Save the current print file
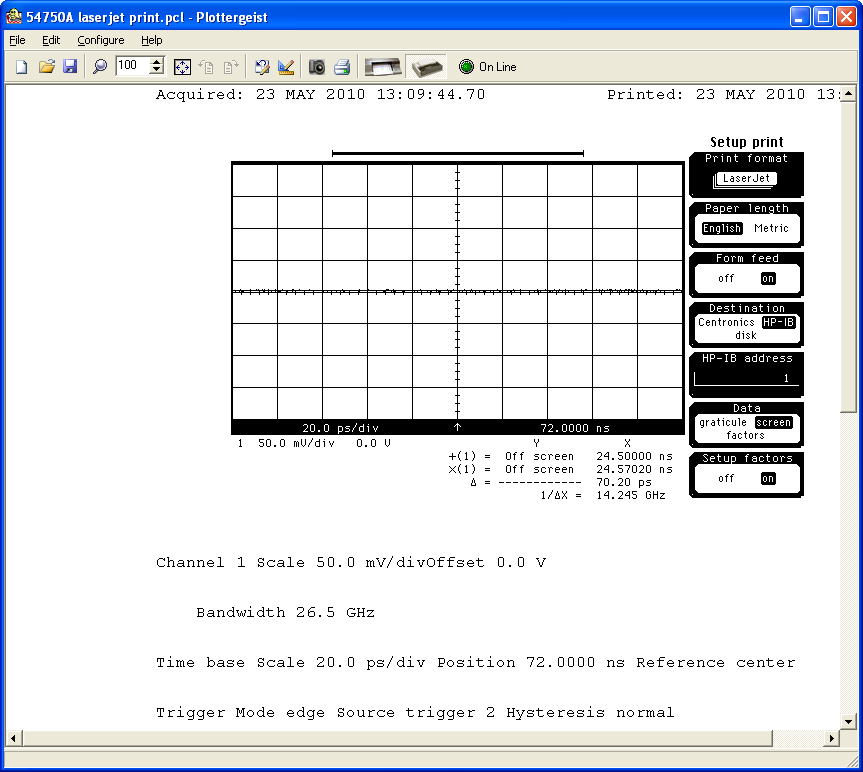863x772 pixels. [x=70, y=66]
